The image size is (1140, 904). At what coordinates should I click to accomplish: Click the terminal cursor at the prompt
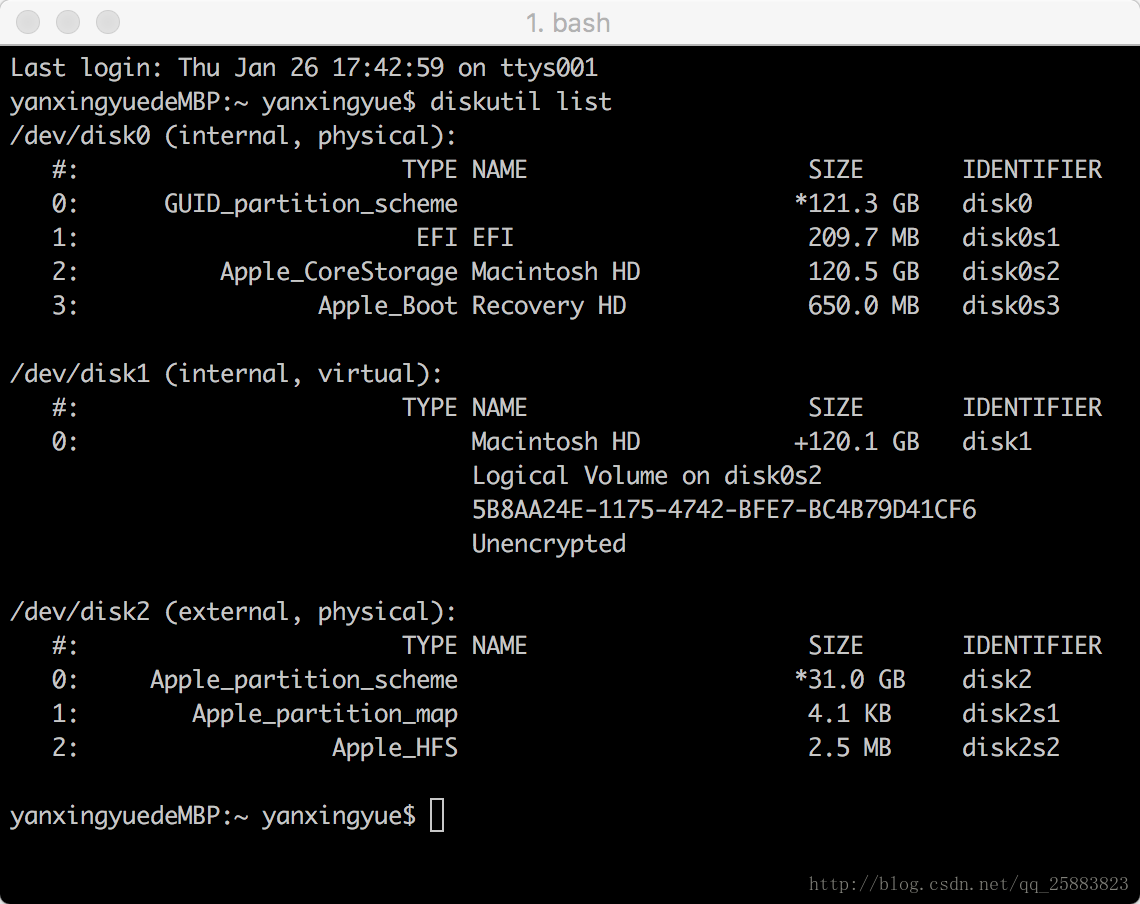[437, 815]
